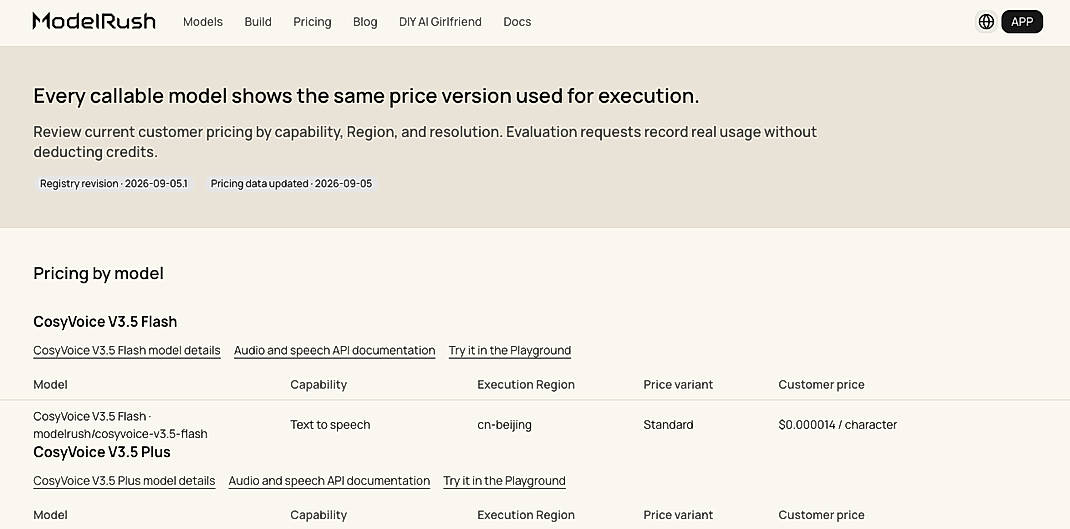Go to the Build nav item
The width and height of the screenshot is (1070, 529).
coord(258,22)
